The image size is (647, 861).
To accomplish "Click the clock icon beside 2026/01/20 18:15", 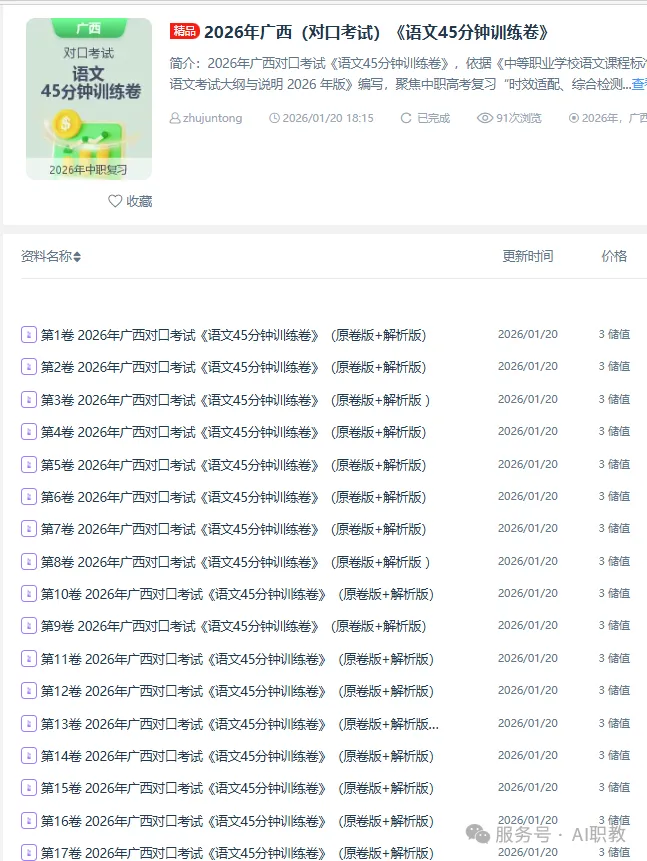I will pos(274,118).
